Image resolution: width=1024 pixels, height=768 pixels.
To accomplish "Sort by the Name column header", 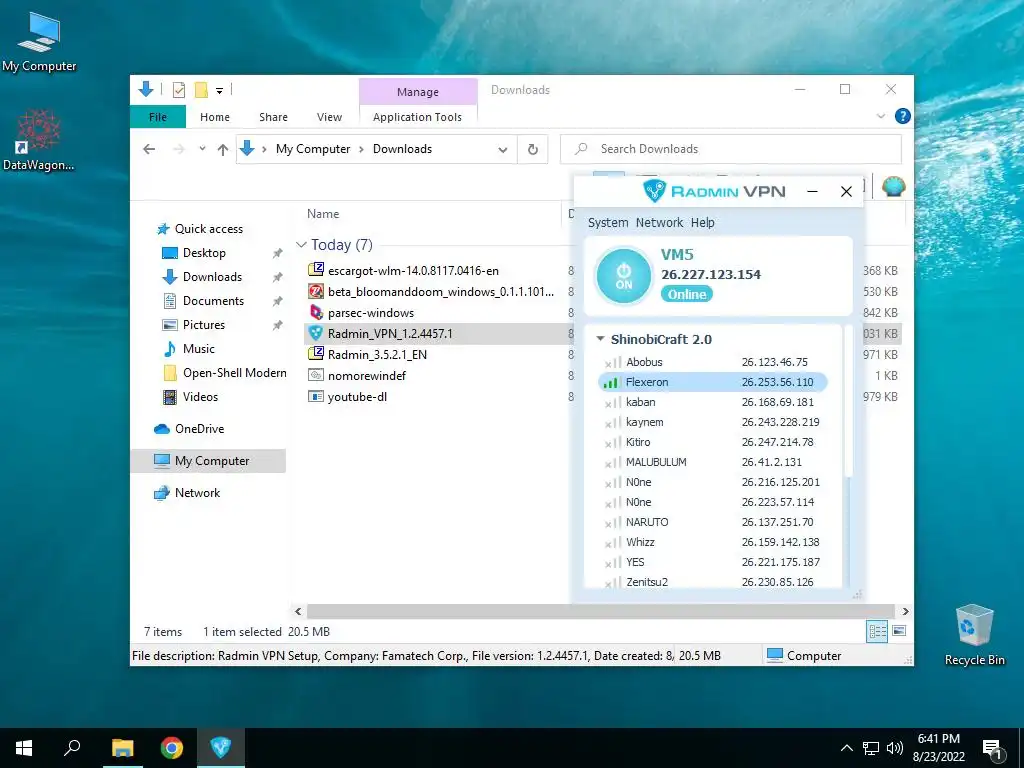I will tap(323, 214).
